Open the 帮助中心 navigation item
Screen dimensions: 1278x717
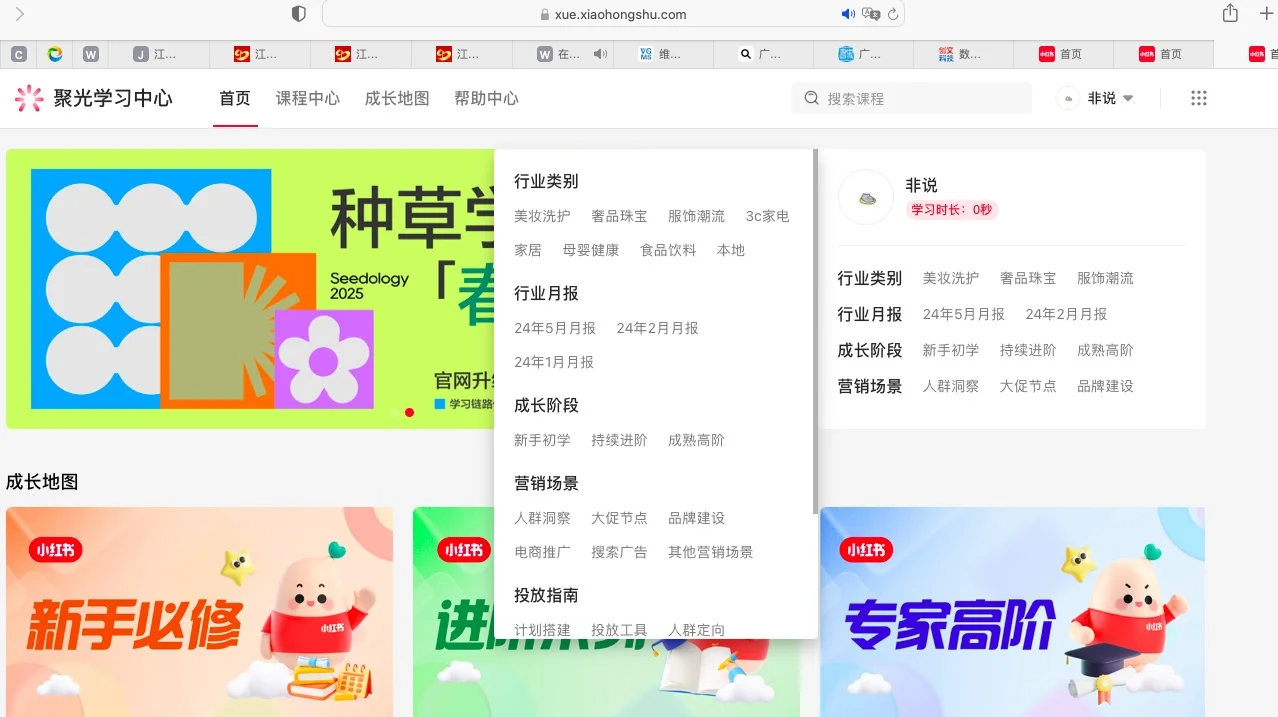coord(486,98)
